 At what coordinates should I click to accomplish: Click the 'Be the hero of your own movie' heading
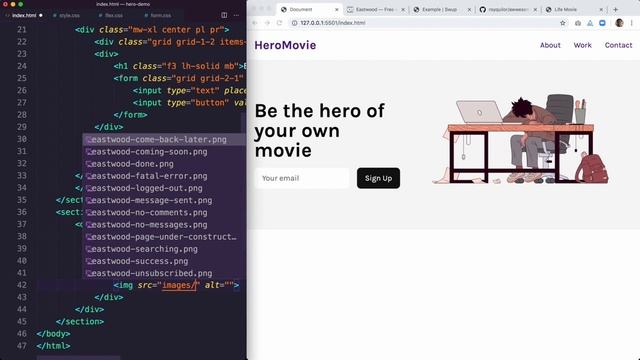tap(320, 131)
